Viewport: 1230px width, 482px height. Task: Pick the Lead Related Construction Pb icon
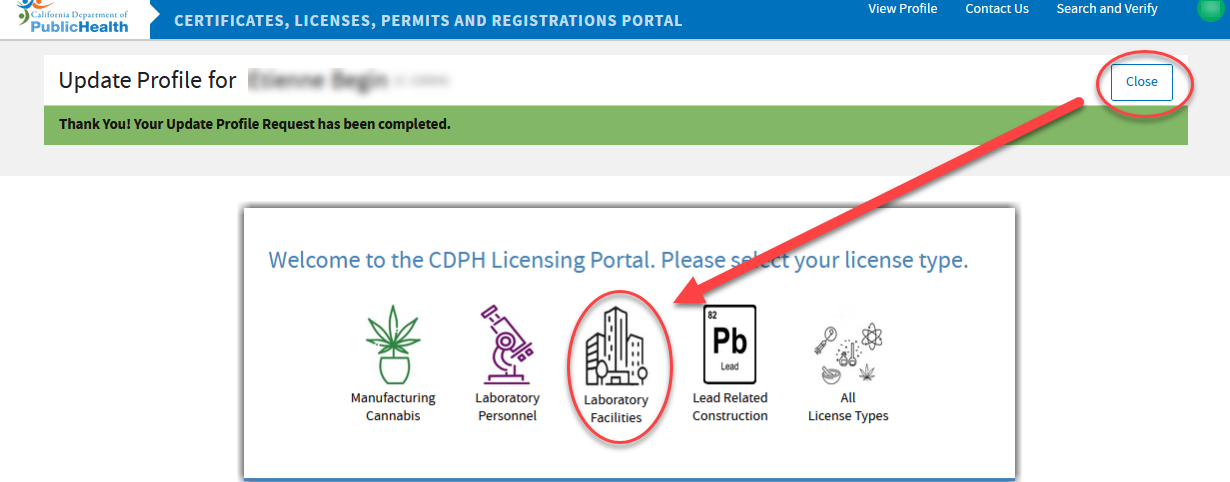pos(730,345)
